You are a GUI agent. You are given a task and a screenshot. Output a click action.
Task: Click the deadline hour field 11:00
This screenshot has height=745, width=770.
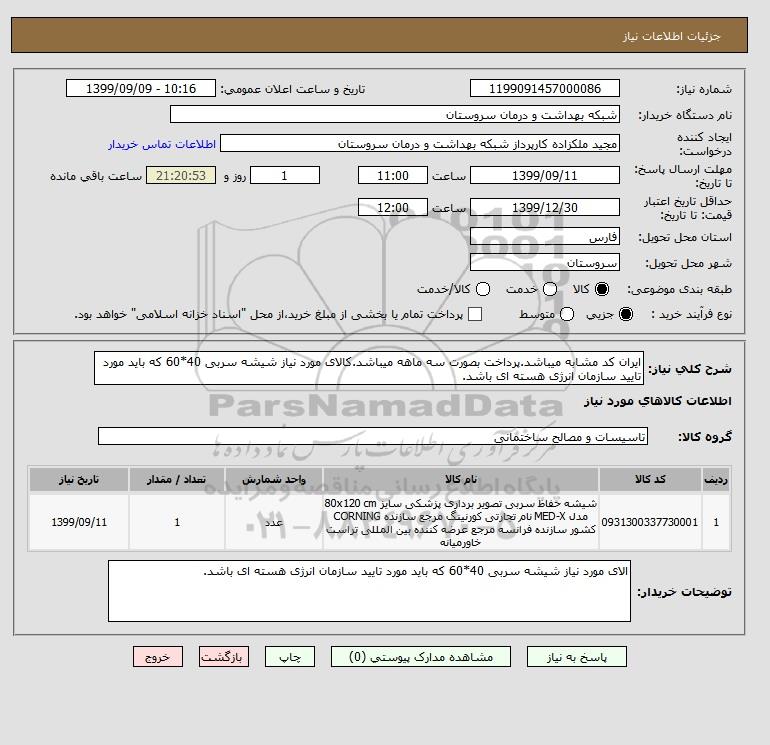pyautogui.click(x=393, y=175)
